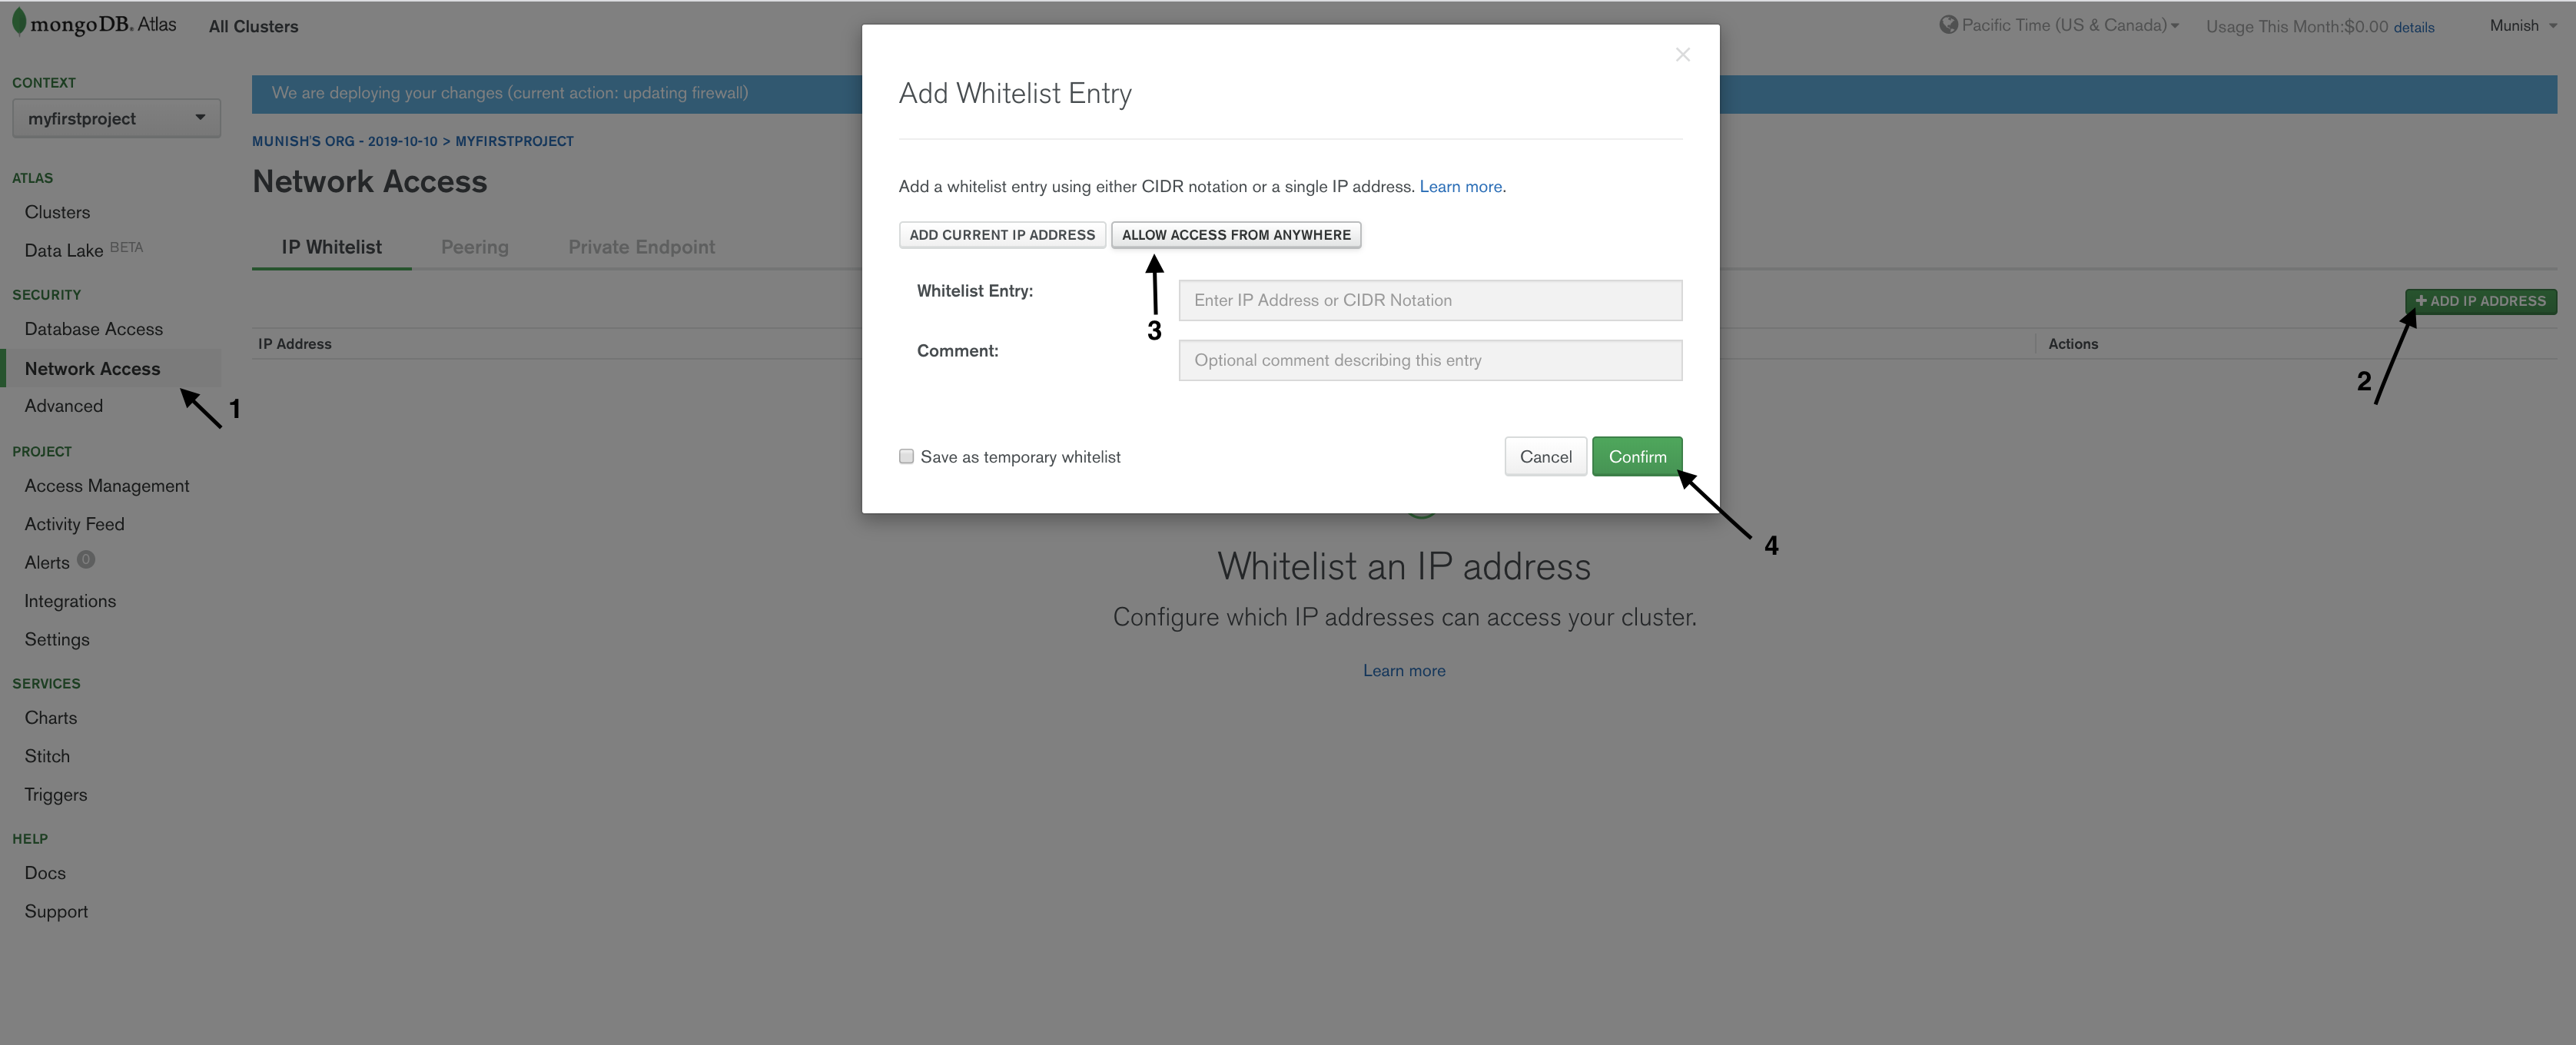Click the Confirm button
Image resolution: width=2576 pixels, height=1045 pixels.
(x=1638, y=456)
